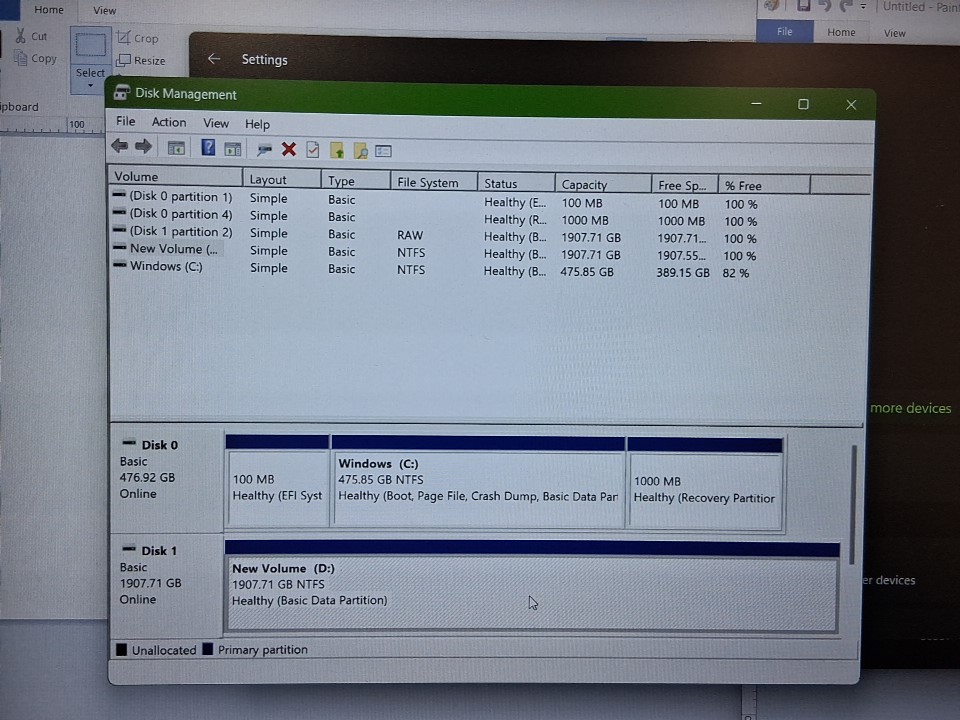Open the Action menu
This screenshot has width=960, height=720.
(168, 122)
